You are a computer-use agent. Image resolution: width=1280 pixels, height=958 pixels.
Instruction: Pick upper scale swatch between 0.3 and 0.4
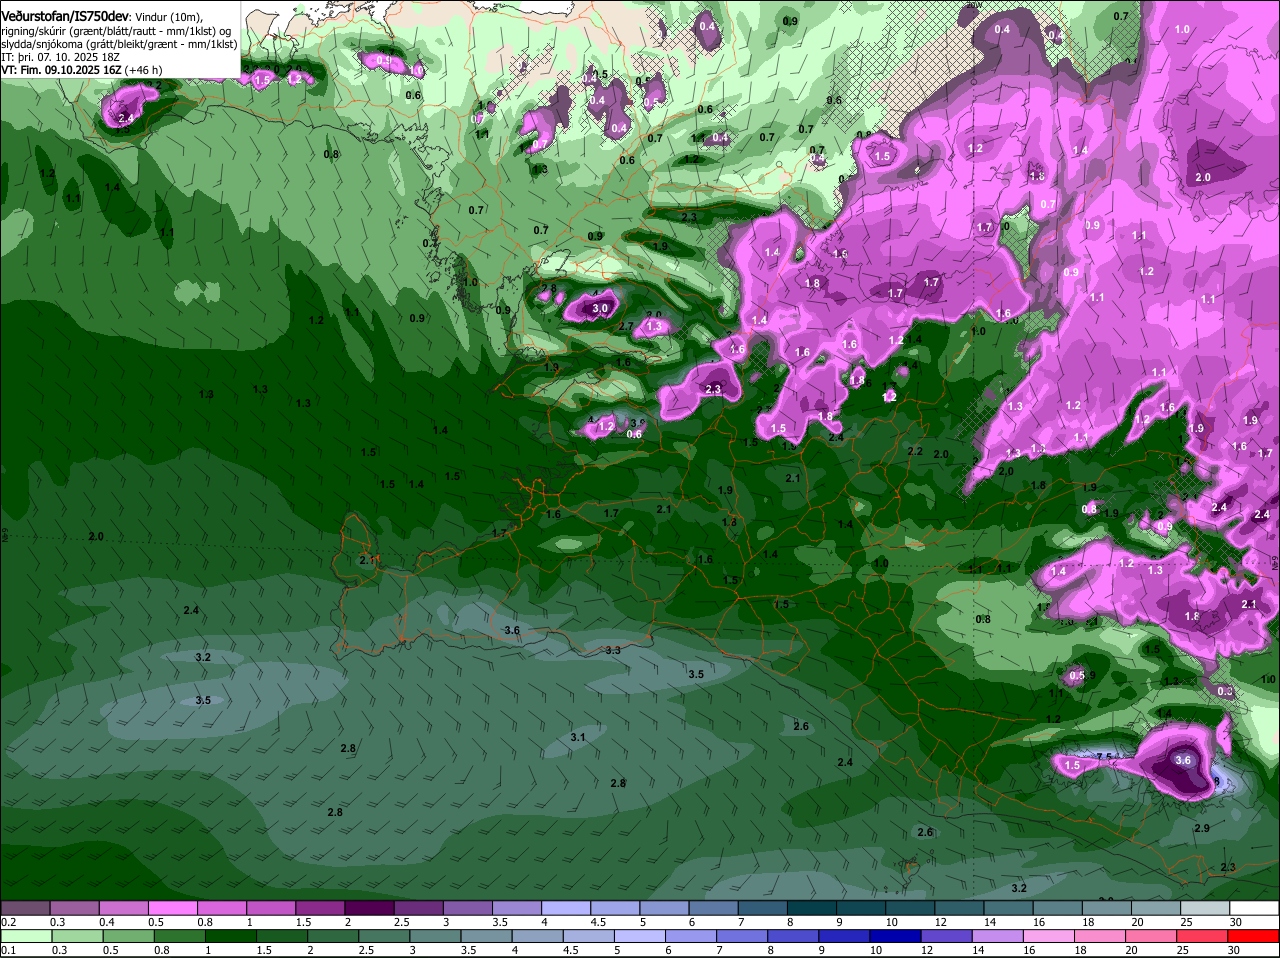pyautogui.click(x=74, y=908)
